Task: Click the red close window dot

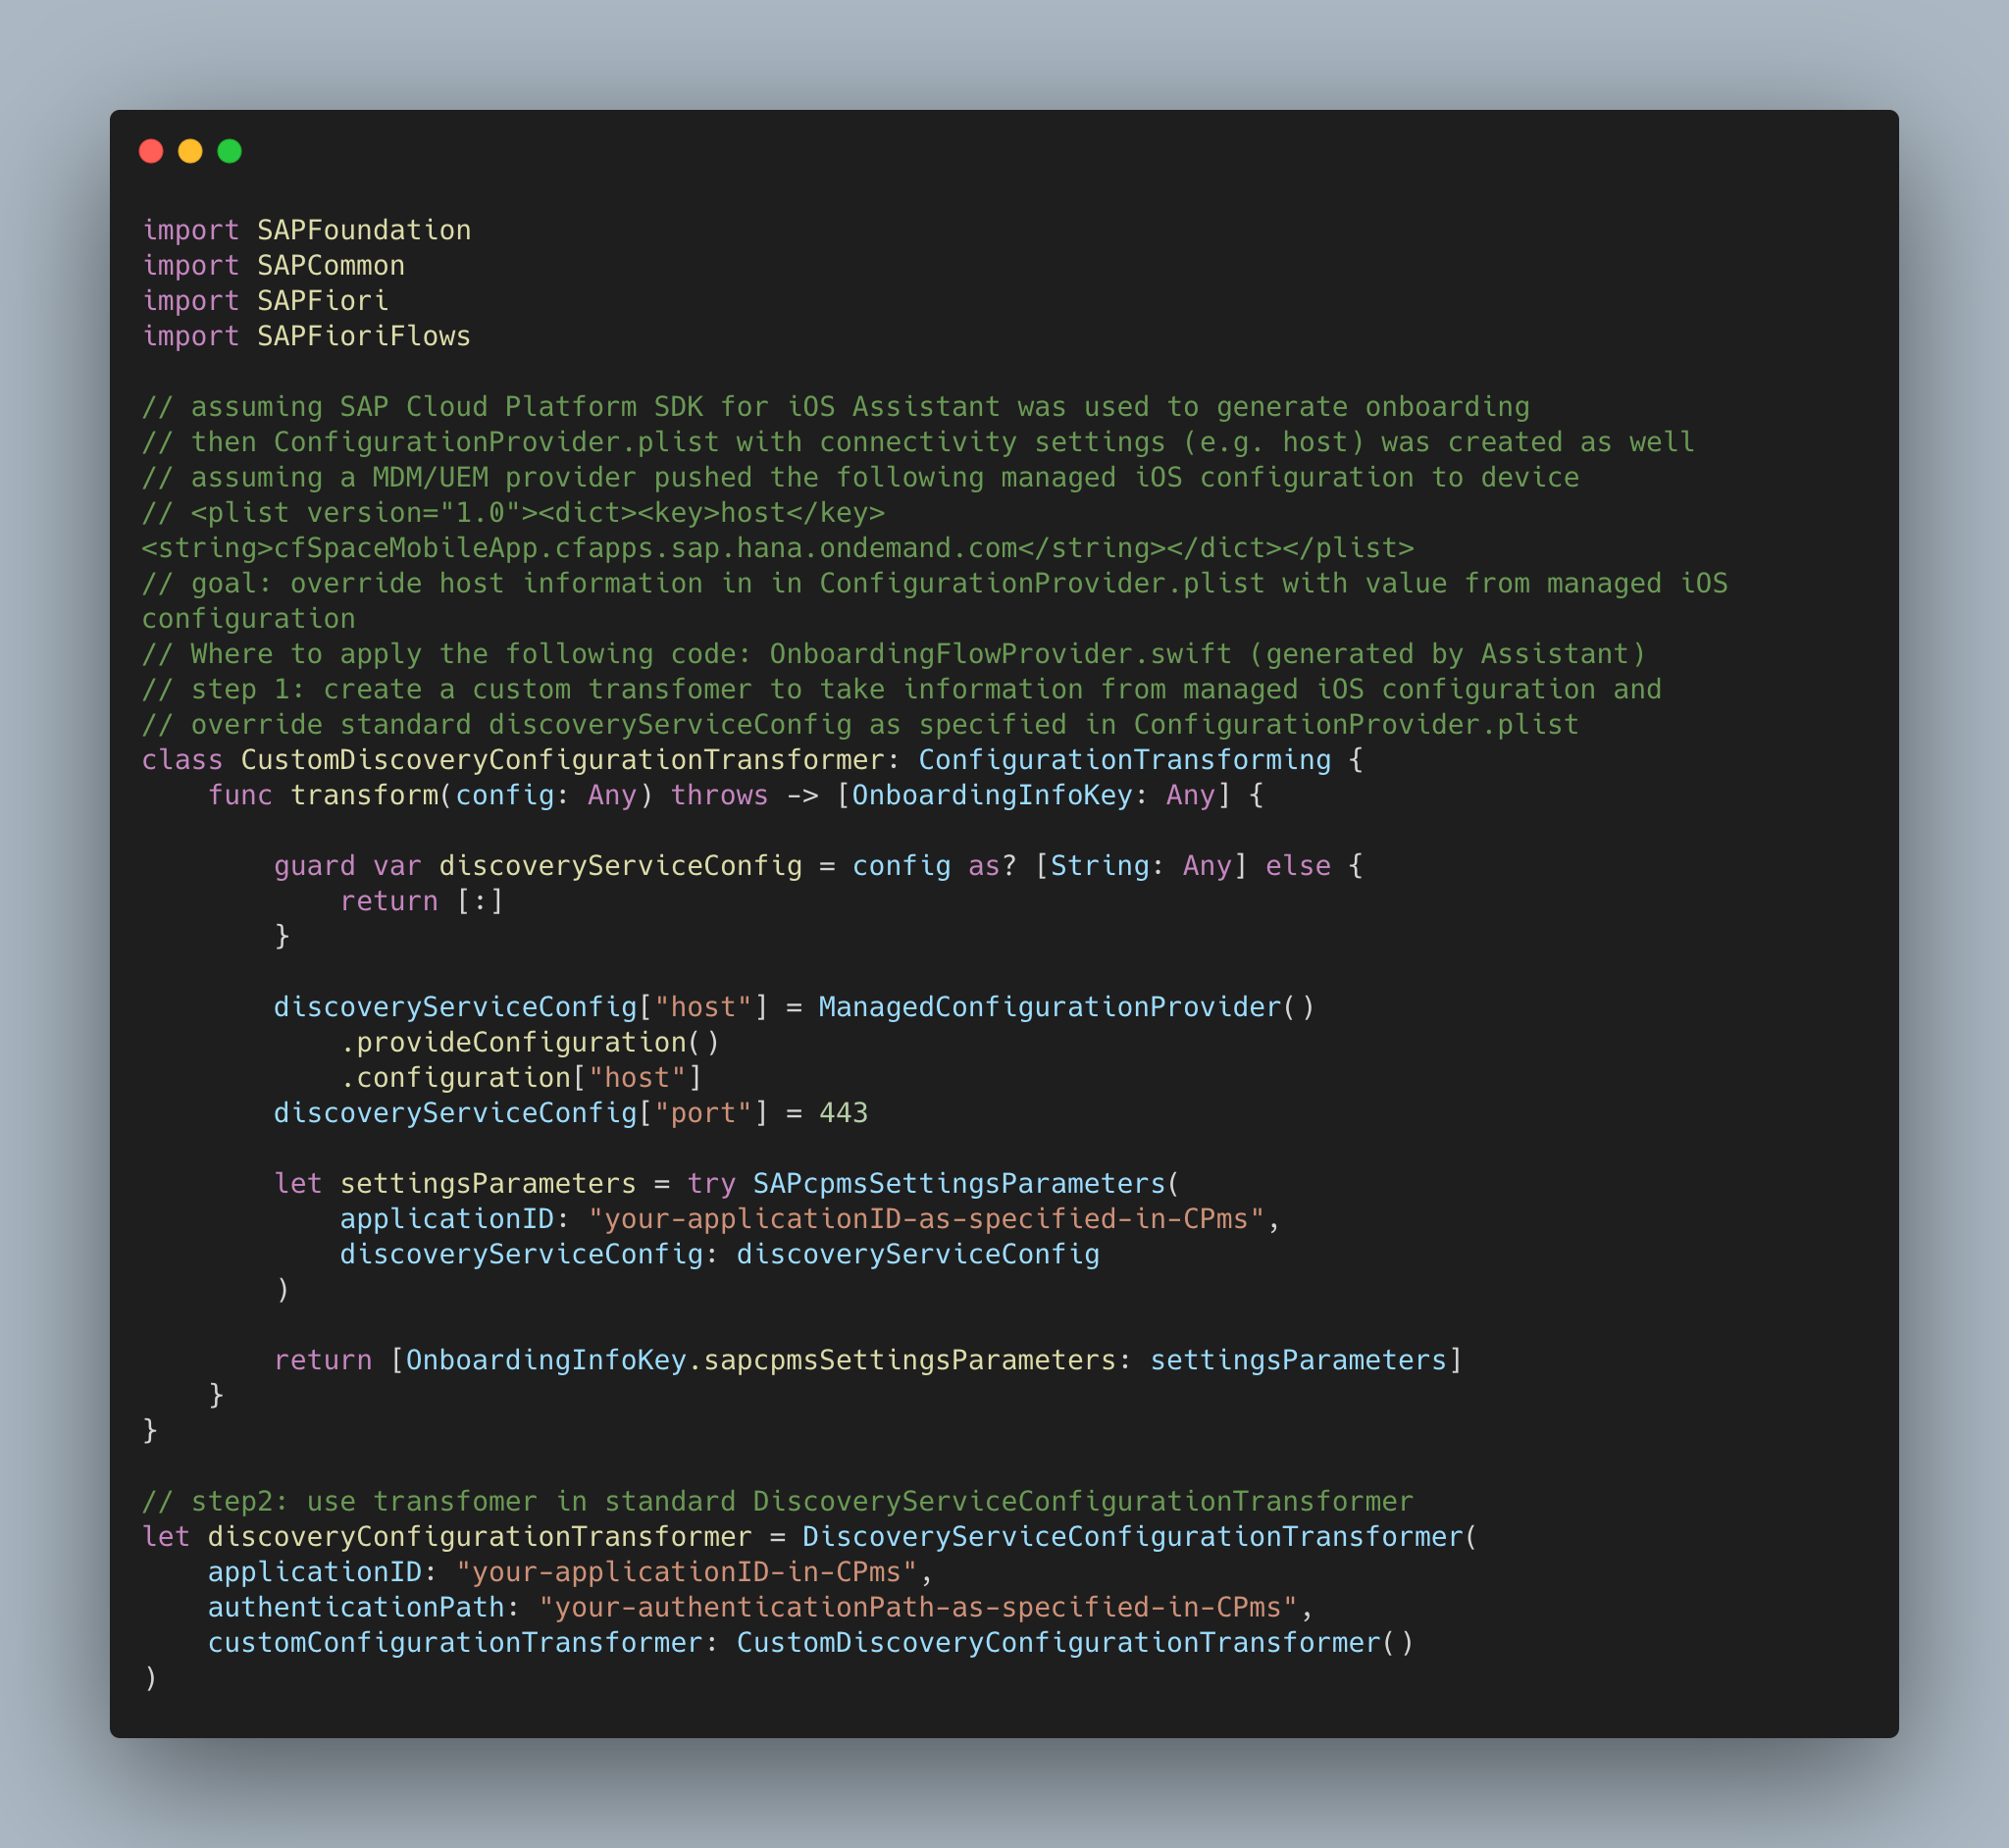Action: (x=151, y=151)
